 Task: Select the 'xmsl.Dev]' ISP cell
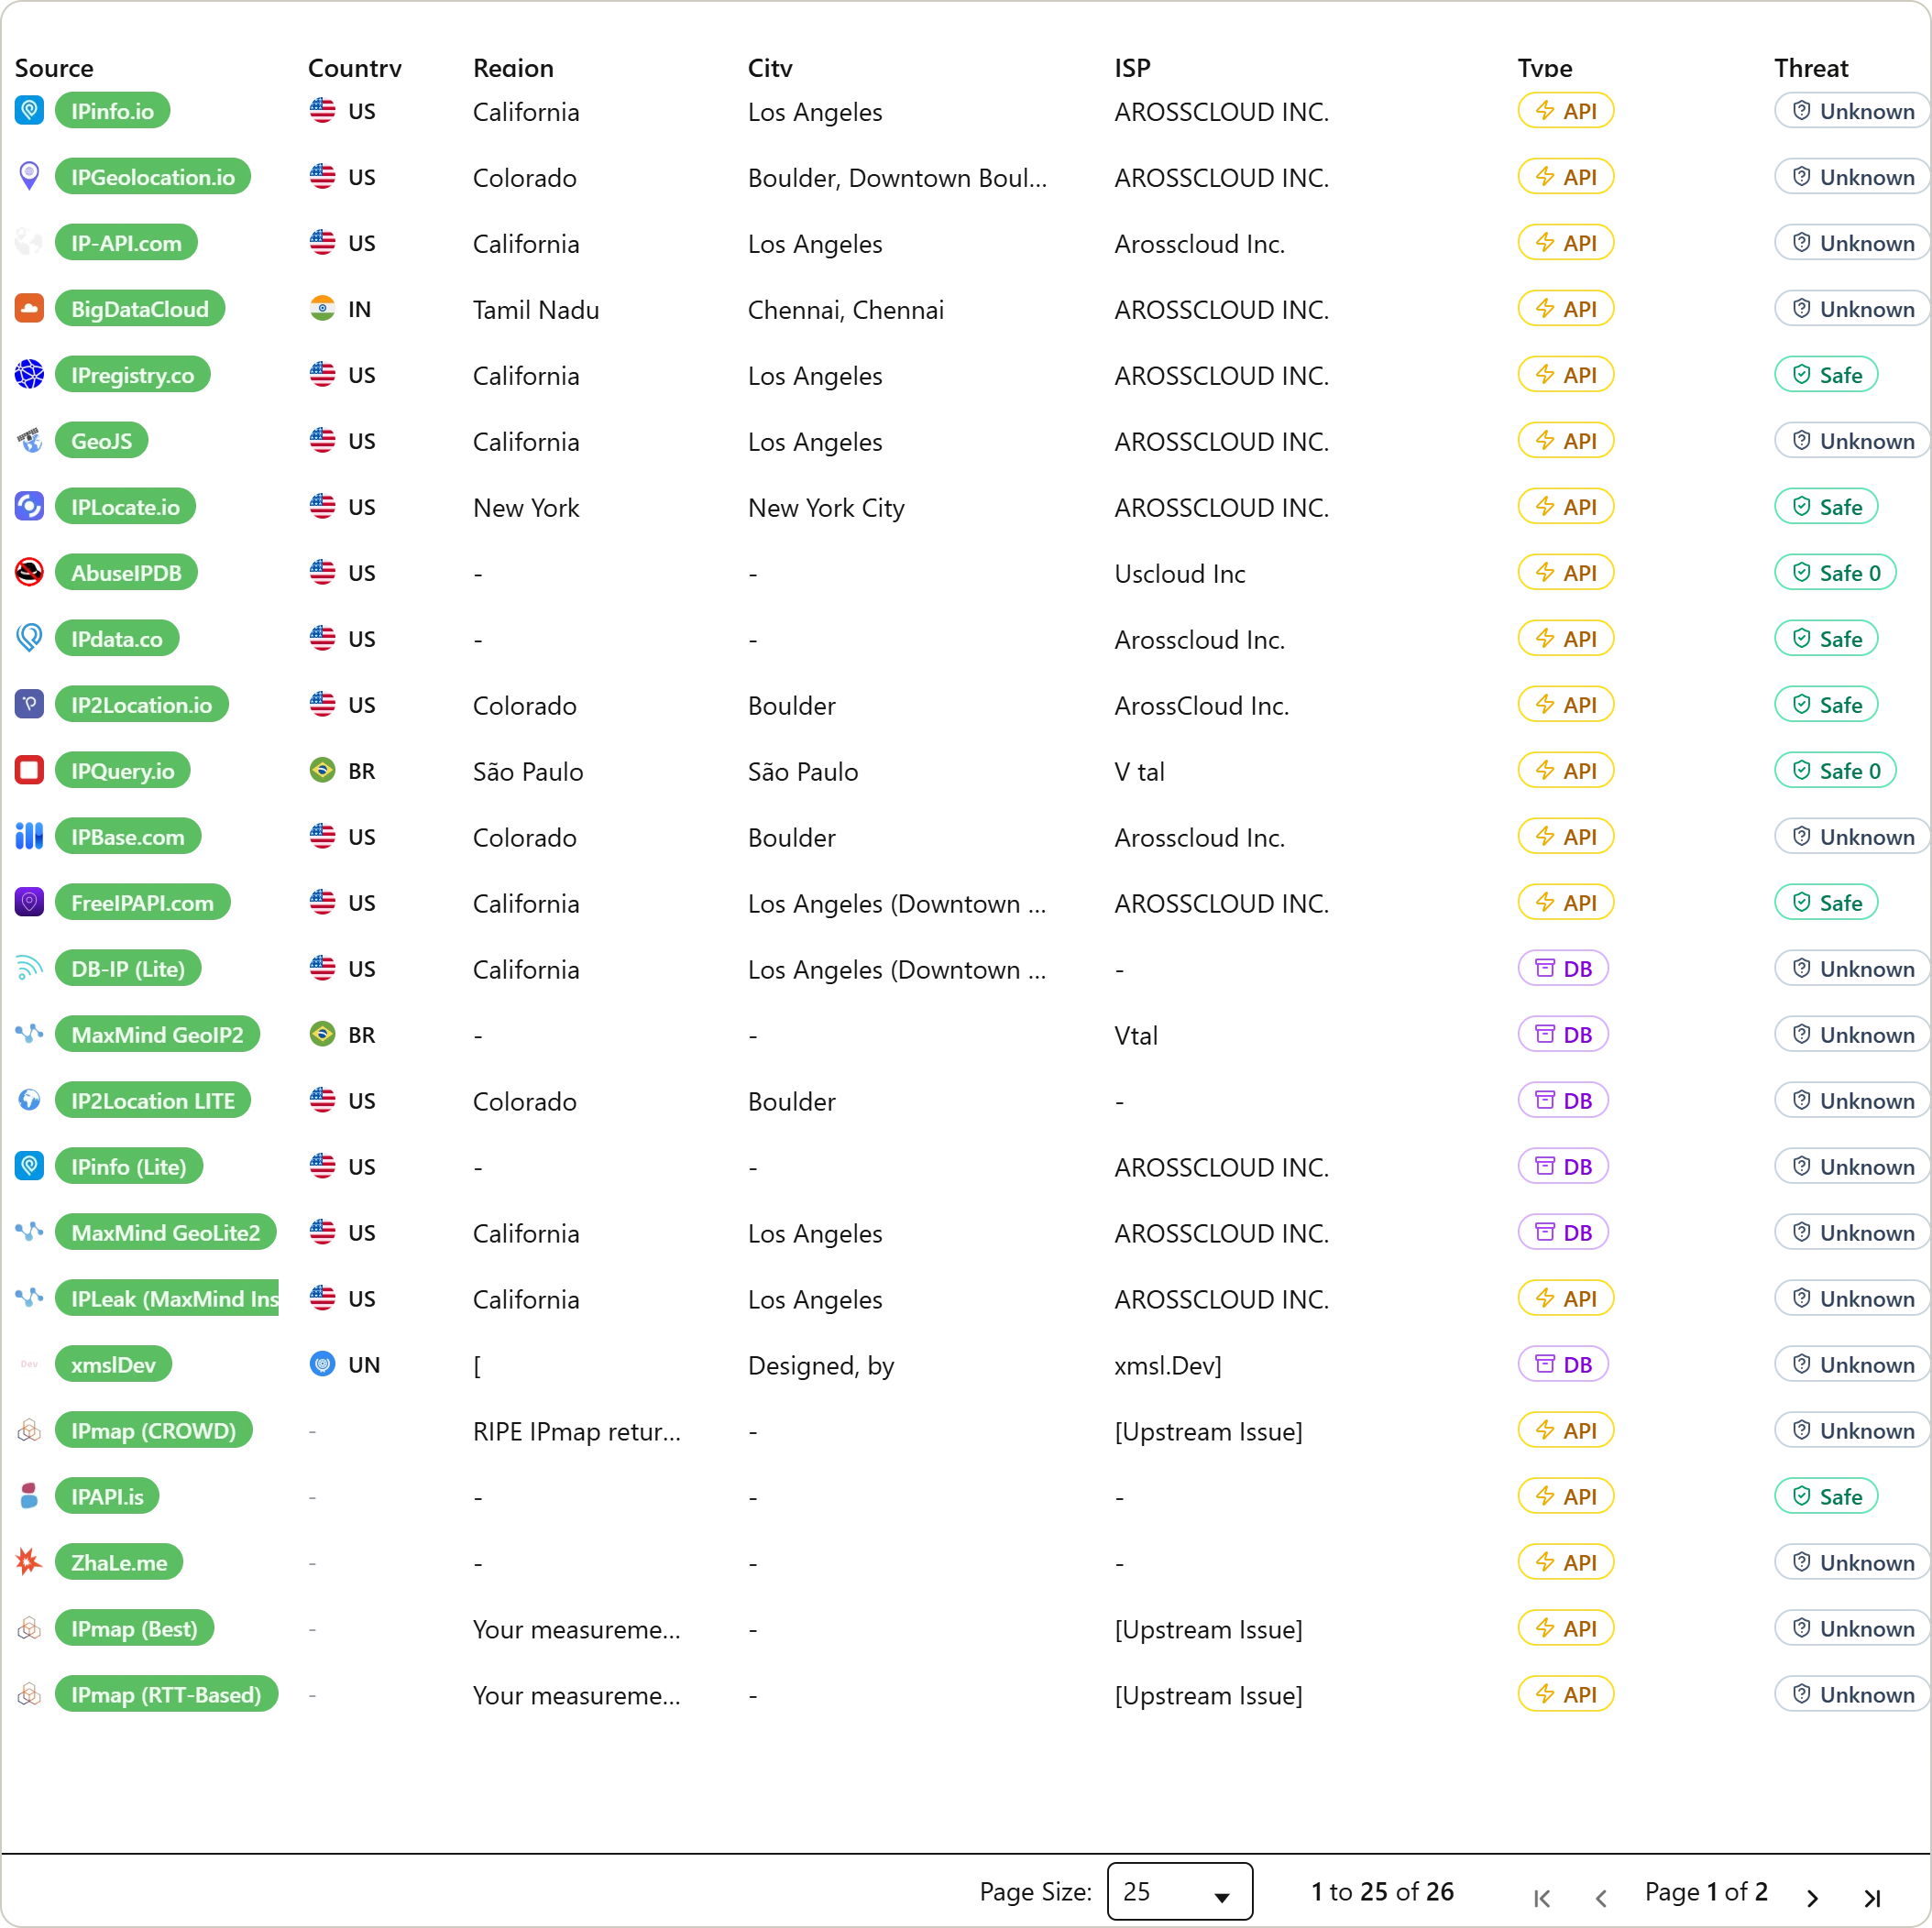click(1168, 1366)
